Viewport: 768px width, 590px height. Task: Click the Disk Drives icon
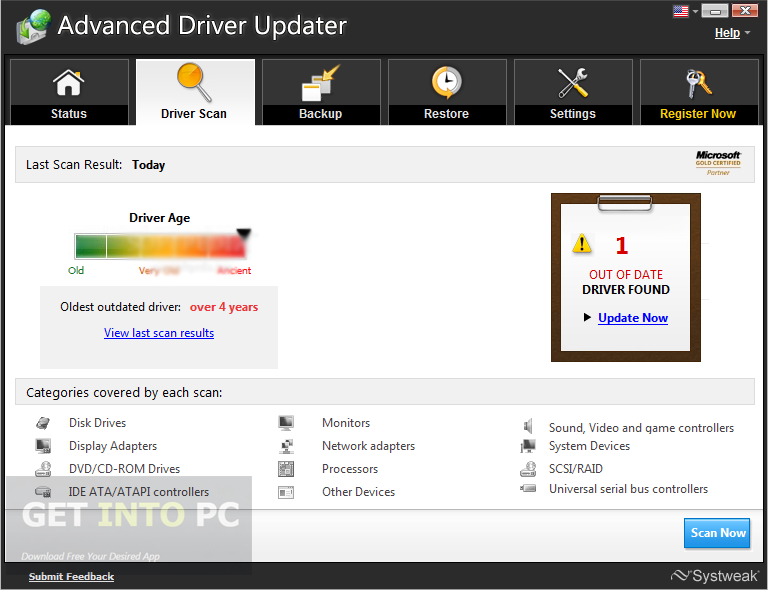point(43,423)
